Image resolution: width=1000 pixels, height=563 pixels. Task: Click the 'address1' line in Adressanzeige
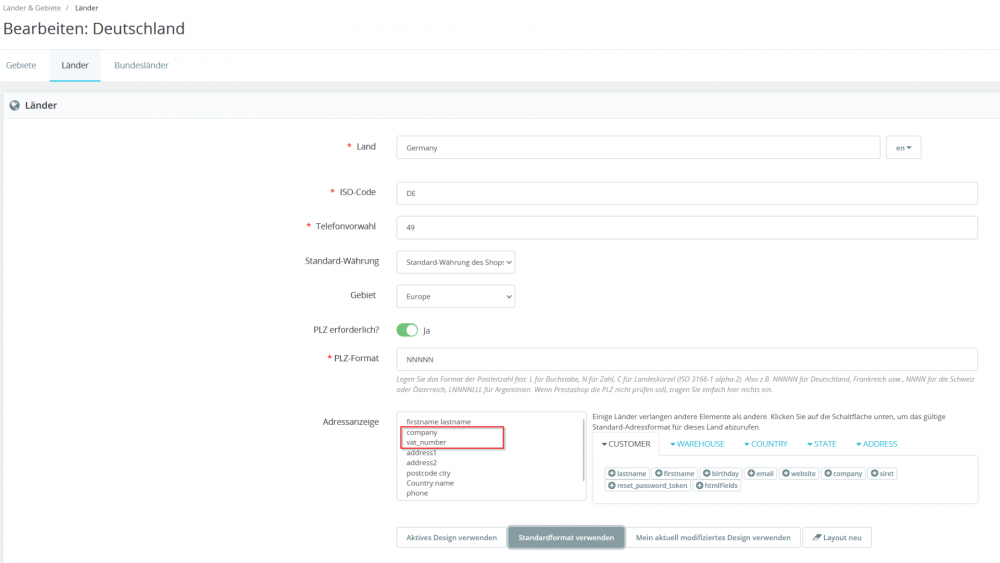pyautogui.click(x=421, y=452)
